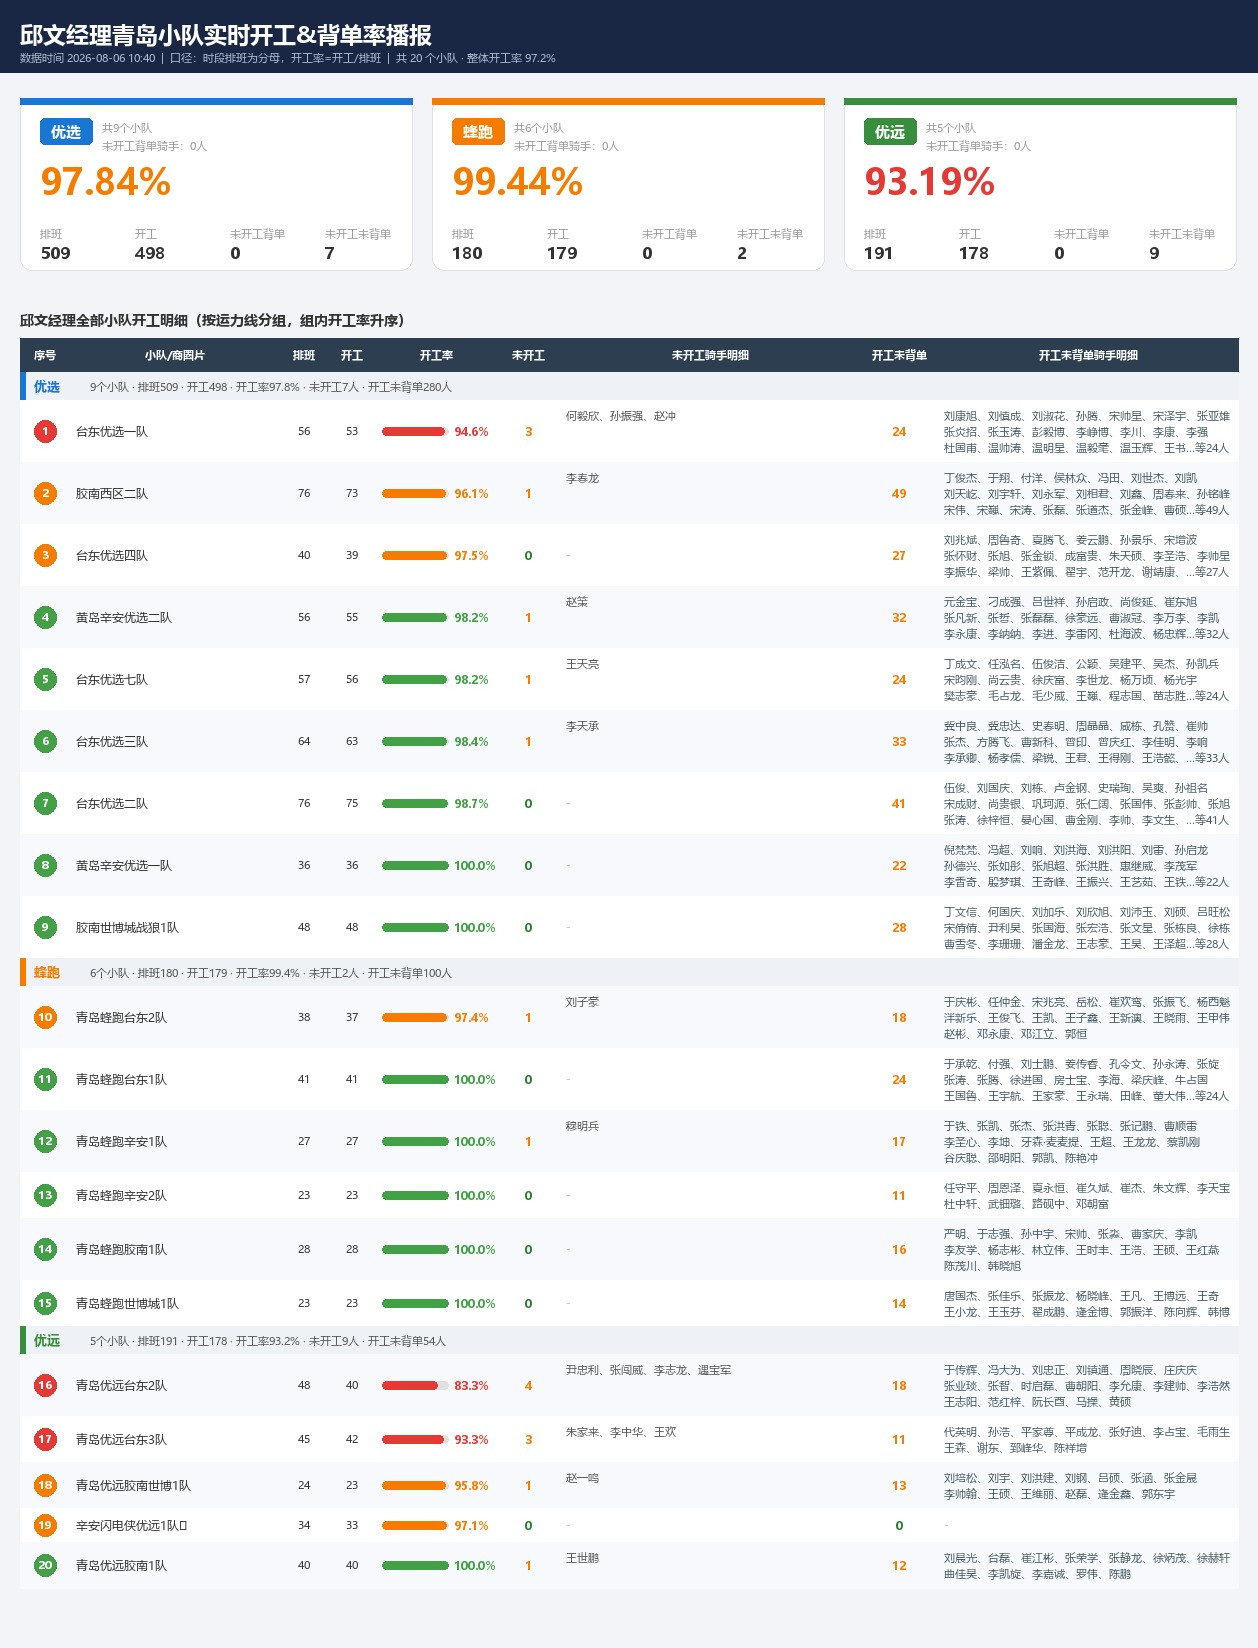Click rank badge 14 for 青岛蜂跑胶南1队
Image resolution: width=1258 pixels, height=1648 pixels.
click(45, 1249)
